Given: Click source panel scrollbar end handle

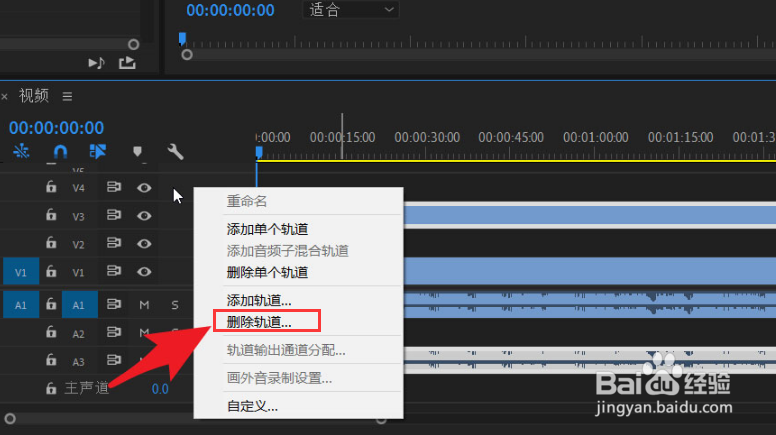Looking at the screenshot, I should [133, 45].
